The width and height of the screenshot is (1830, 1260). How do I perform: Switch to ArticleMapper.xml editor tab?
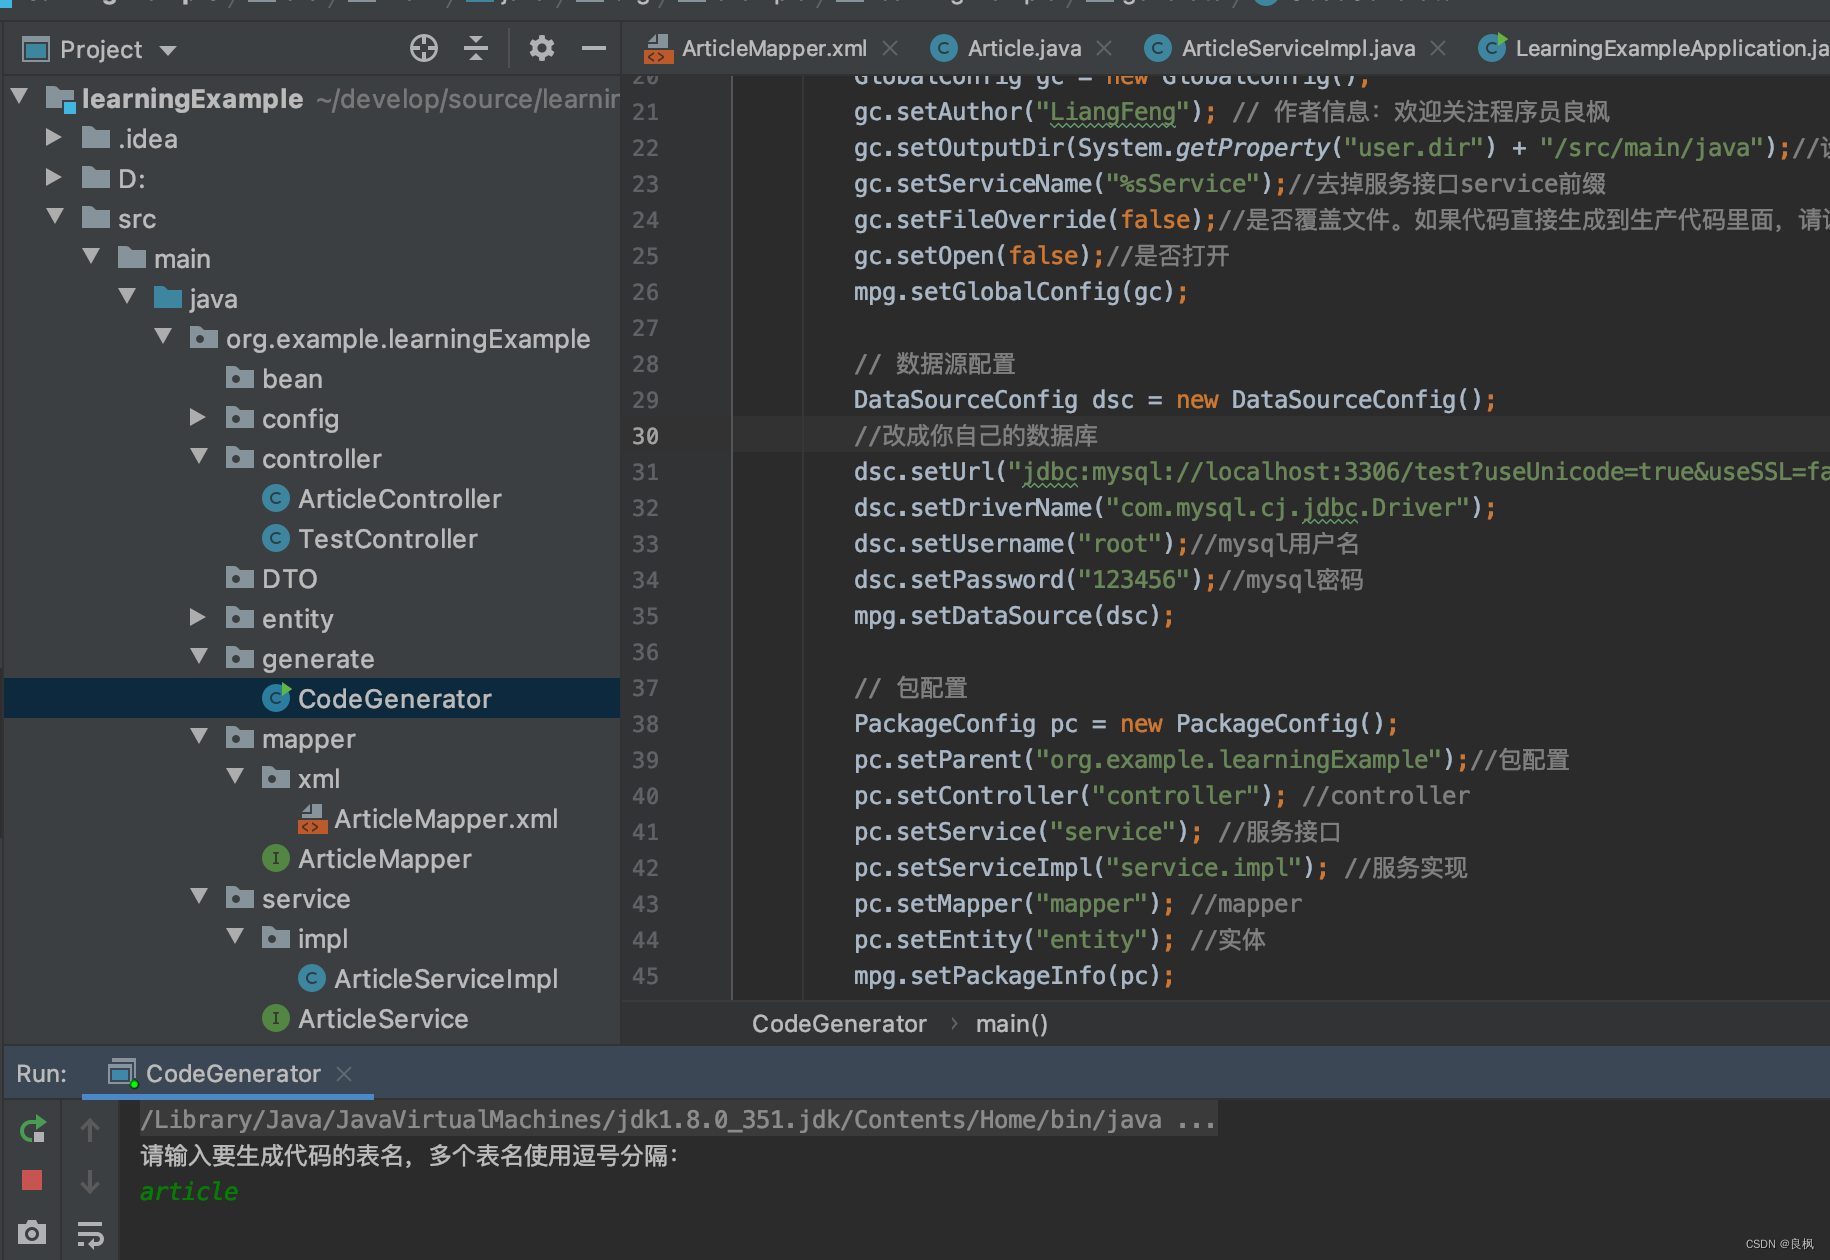[774, 48]
